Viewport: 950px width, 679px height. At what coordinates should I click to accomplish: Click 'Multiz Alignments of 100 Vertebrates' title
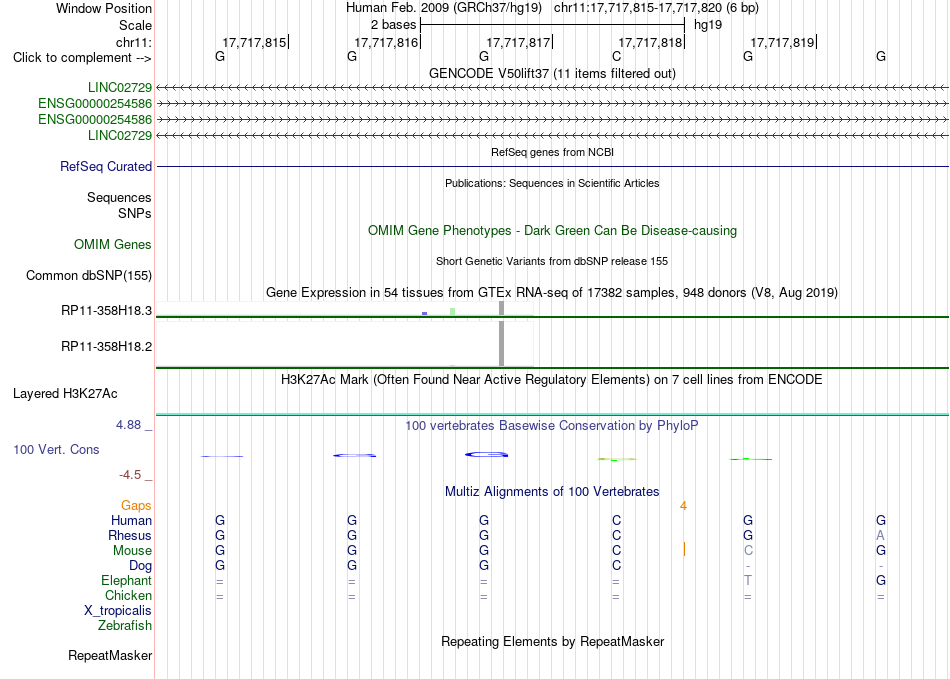[x=552, y=491]
